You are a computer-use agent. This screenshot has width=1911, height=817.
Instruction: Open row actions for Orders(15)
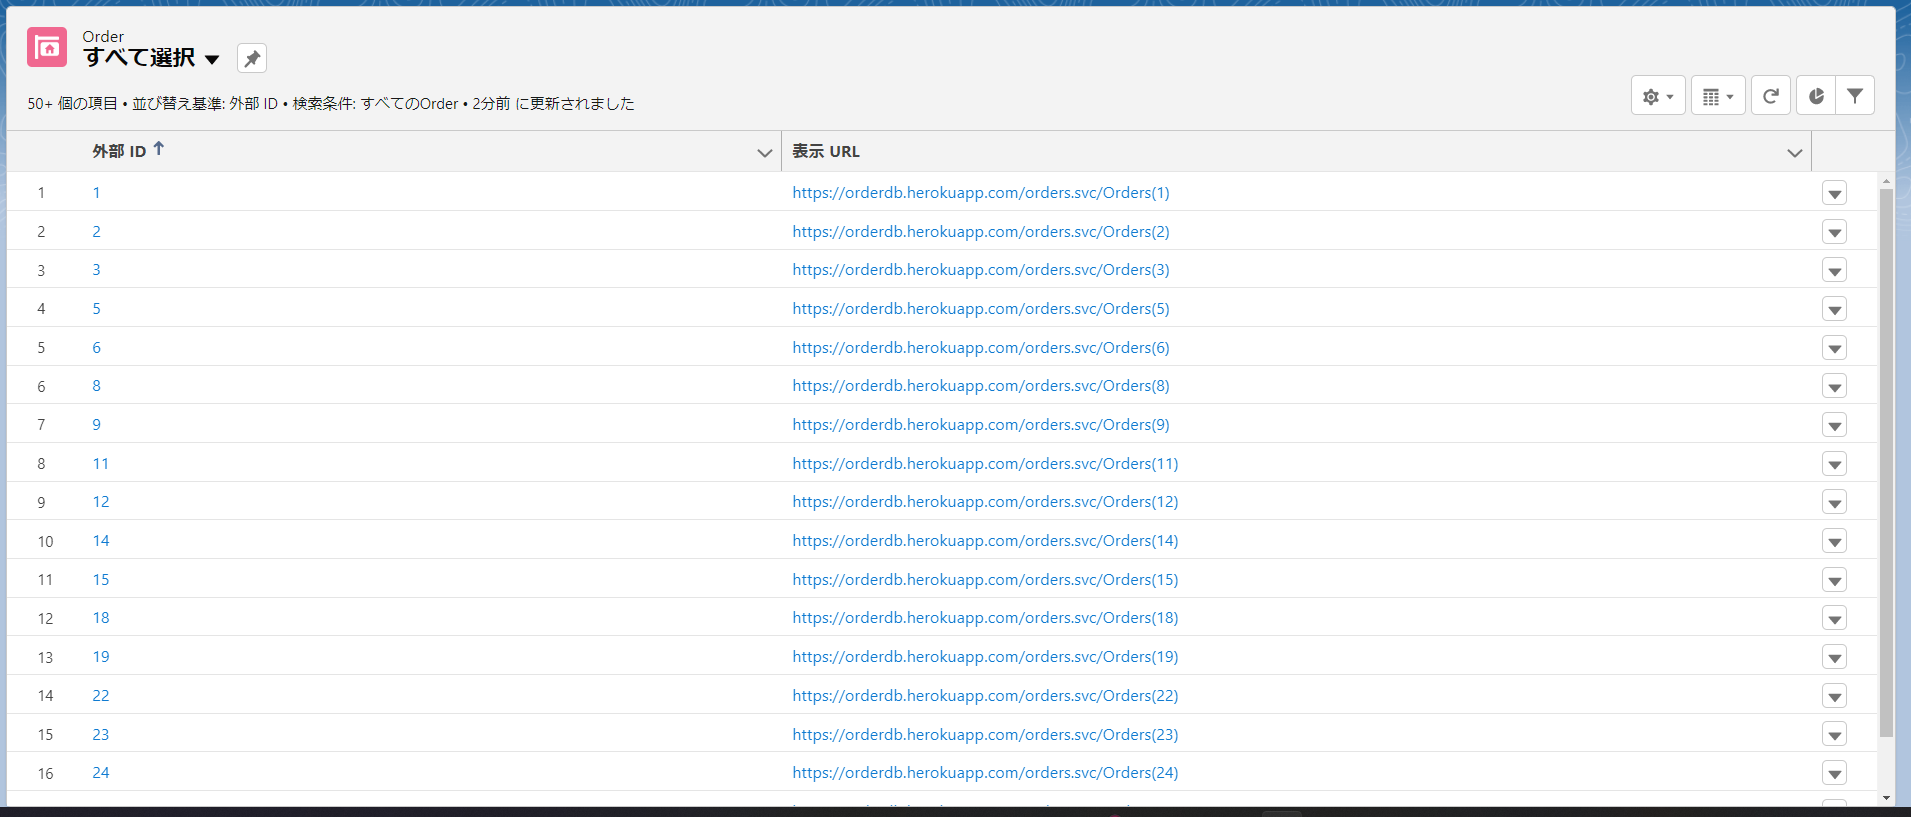click(x=1834, y=580)
